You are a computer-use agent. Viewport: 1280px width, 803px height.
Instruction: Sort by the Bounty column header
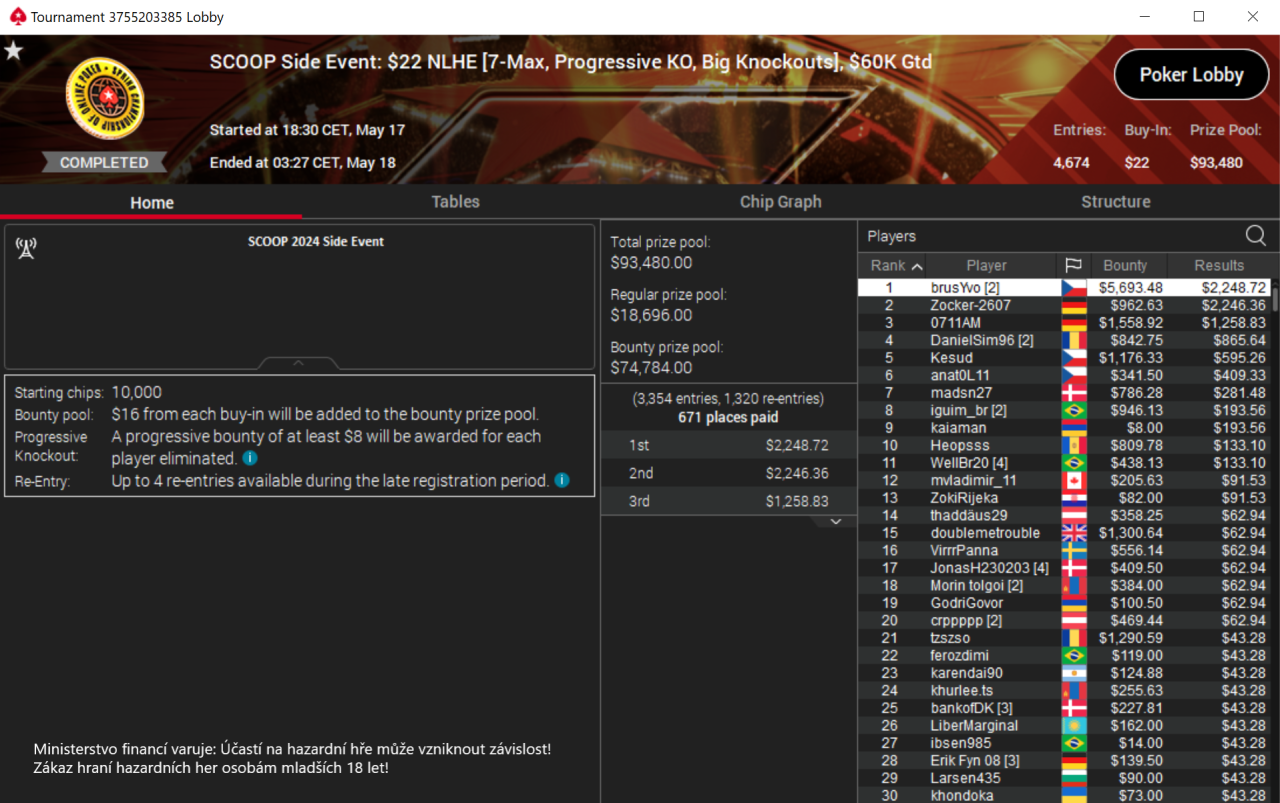coord(1125,265)
